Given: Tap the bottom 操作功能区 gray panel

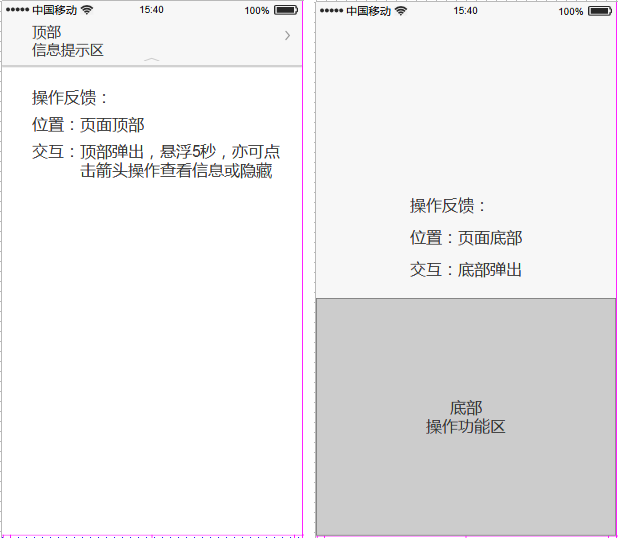Looking at the screenshot, I should coord(466,417).
